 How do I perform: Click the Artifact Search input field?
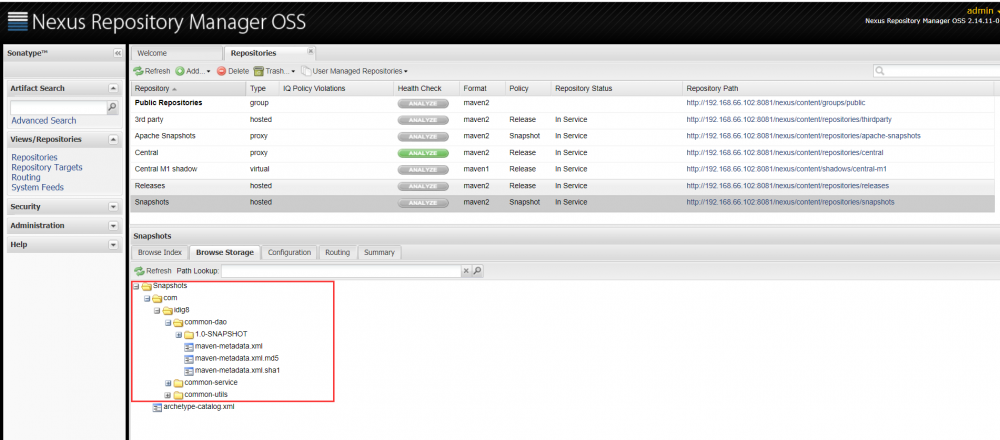pyautogui.click(x=58, y=107)
